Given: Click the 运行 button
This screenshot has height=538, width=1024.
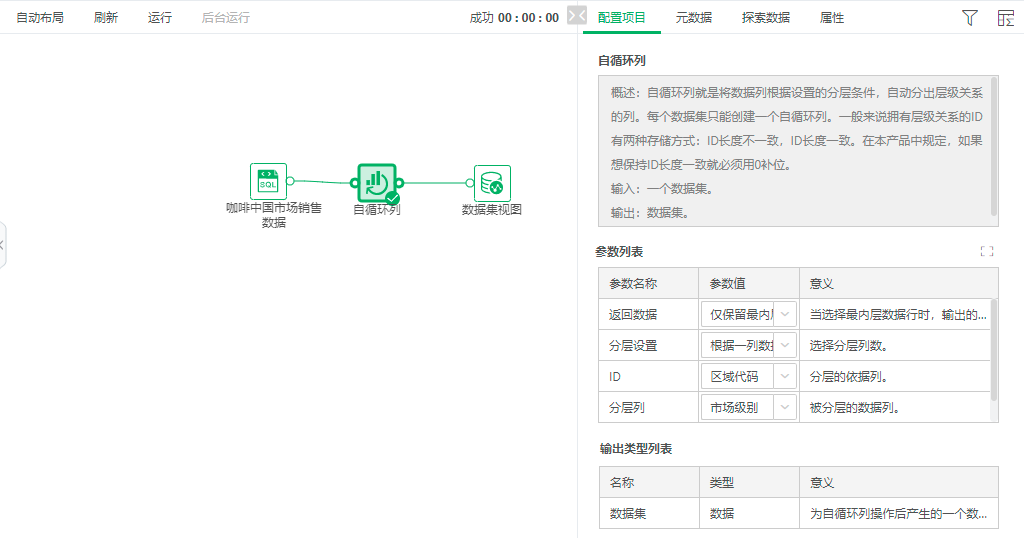Looking at the screenshot, I should click(159, 17).
